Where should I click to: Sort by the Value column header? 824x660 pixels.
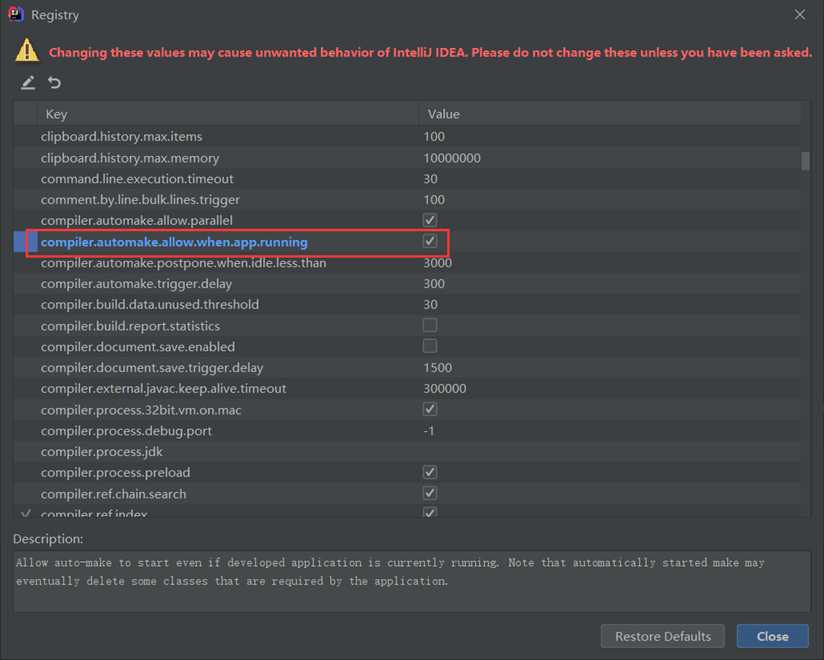click(x=610, y=114)
